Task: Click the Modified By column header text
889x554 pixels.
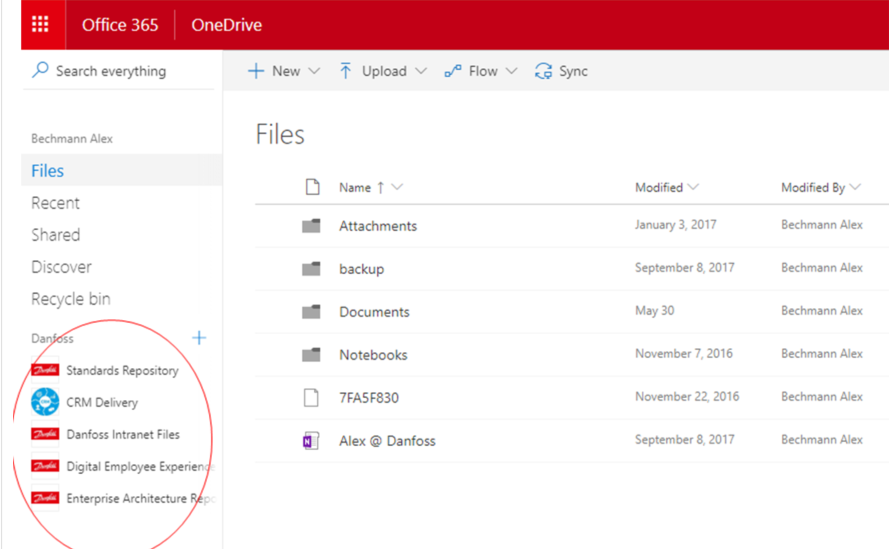Action: click(x=813, y=187)
